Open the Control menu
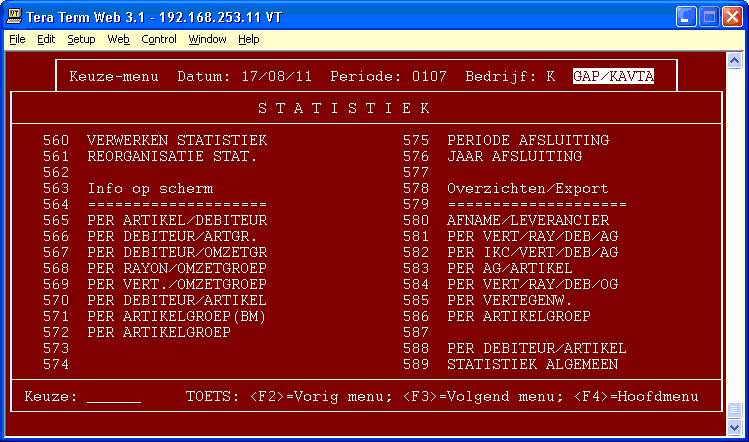Viewport: 749px width, 442px height. point(158,39)
